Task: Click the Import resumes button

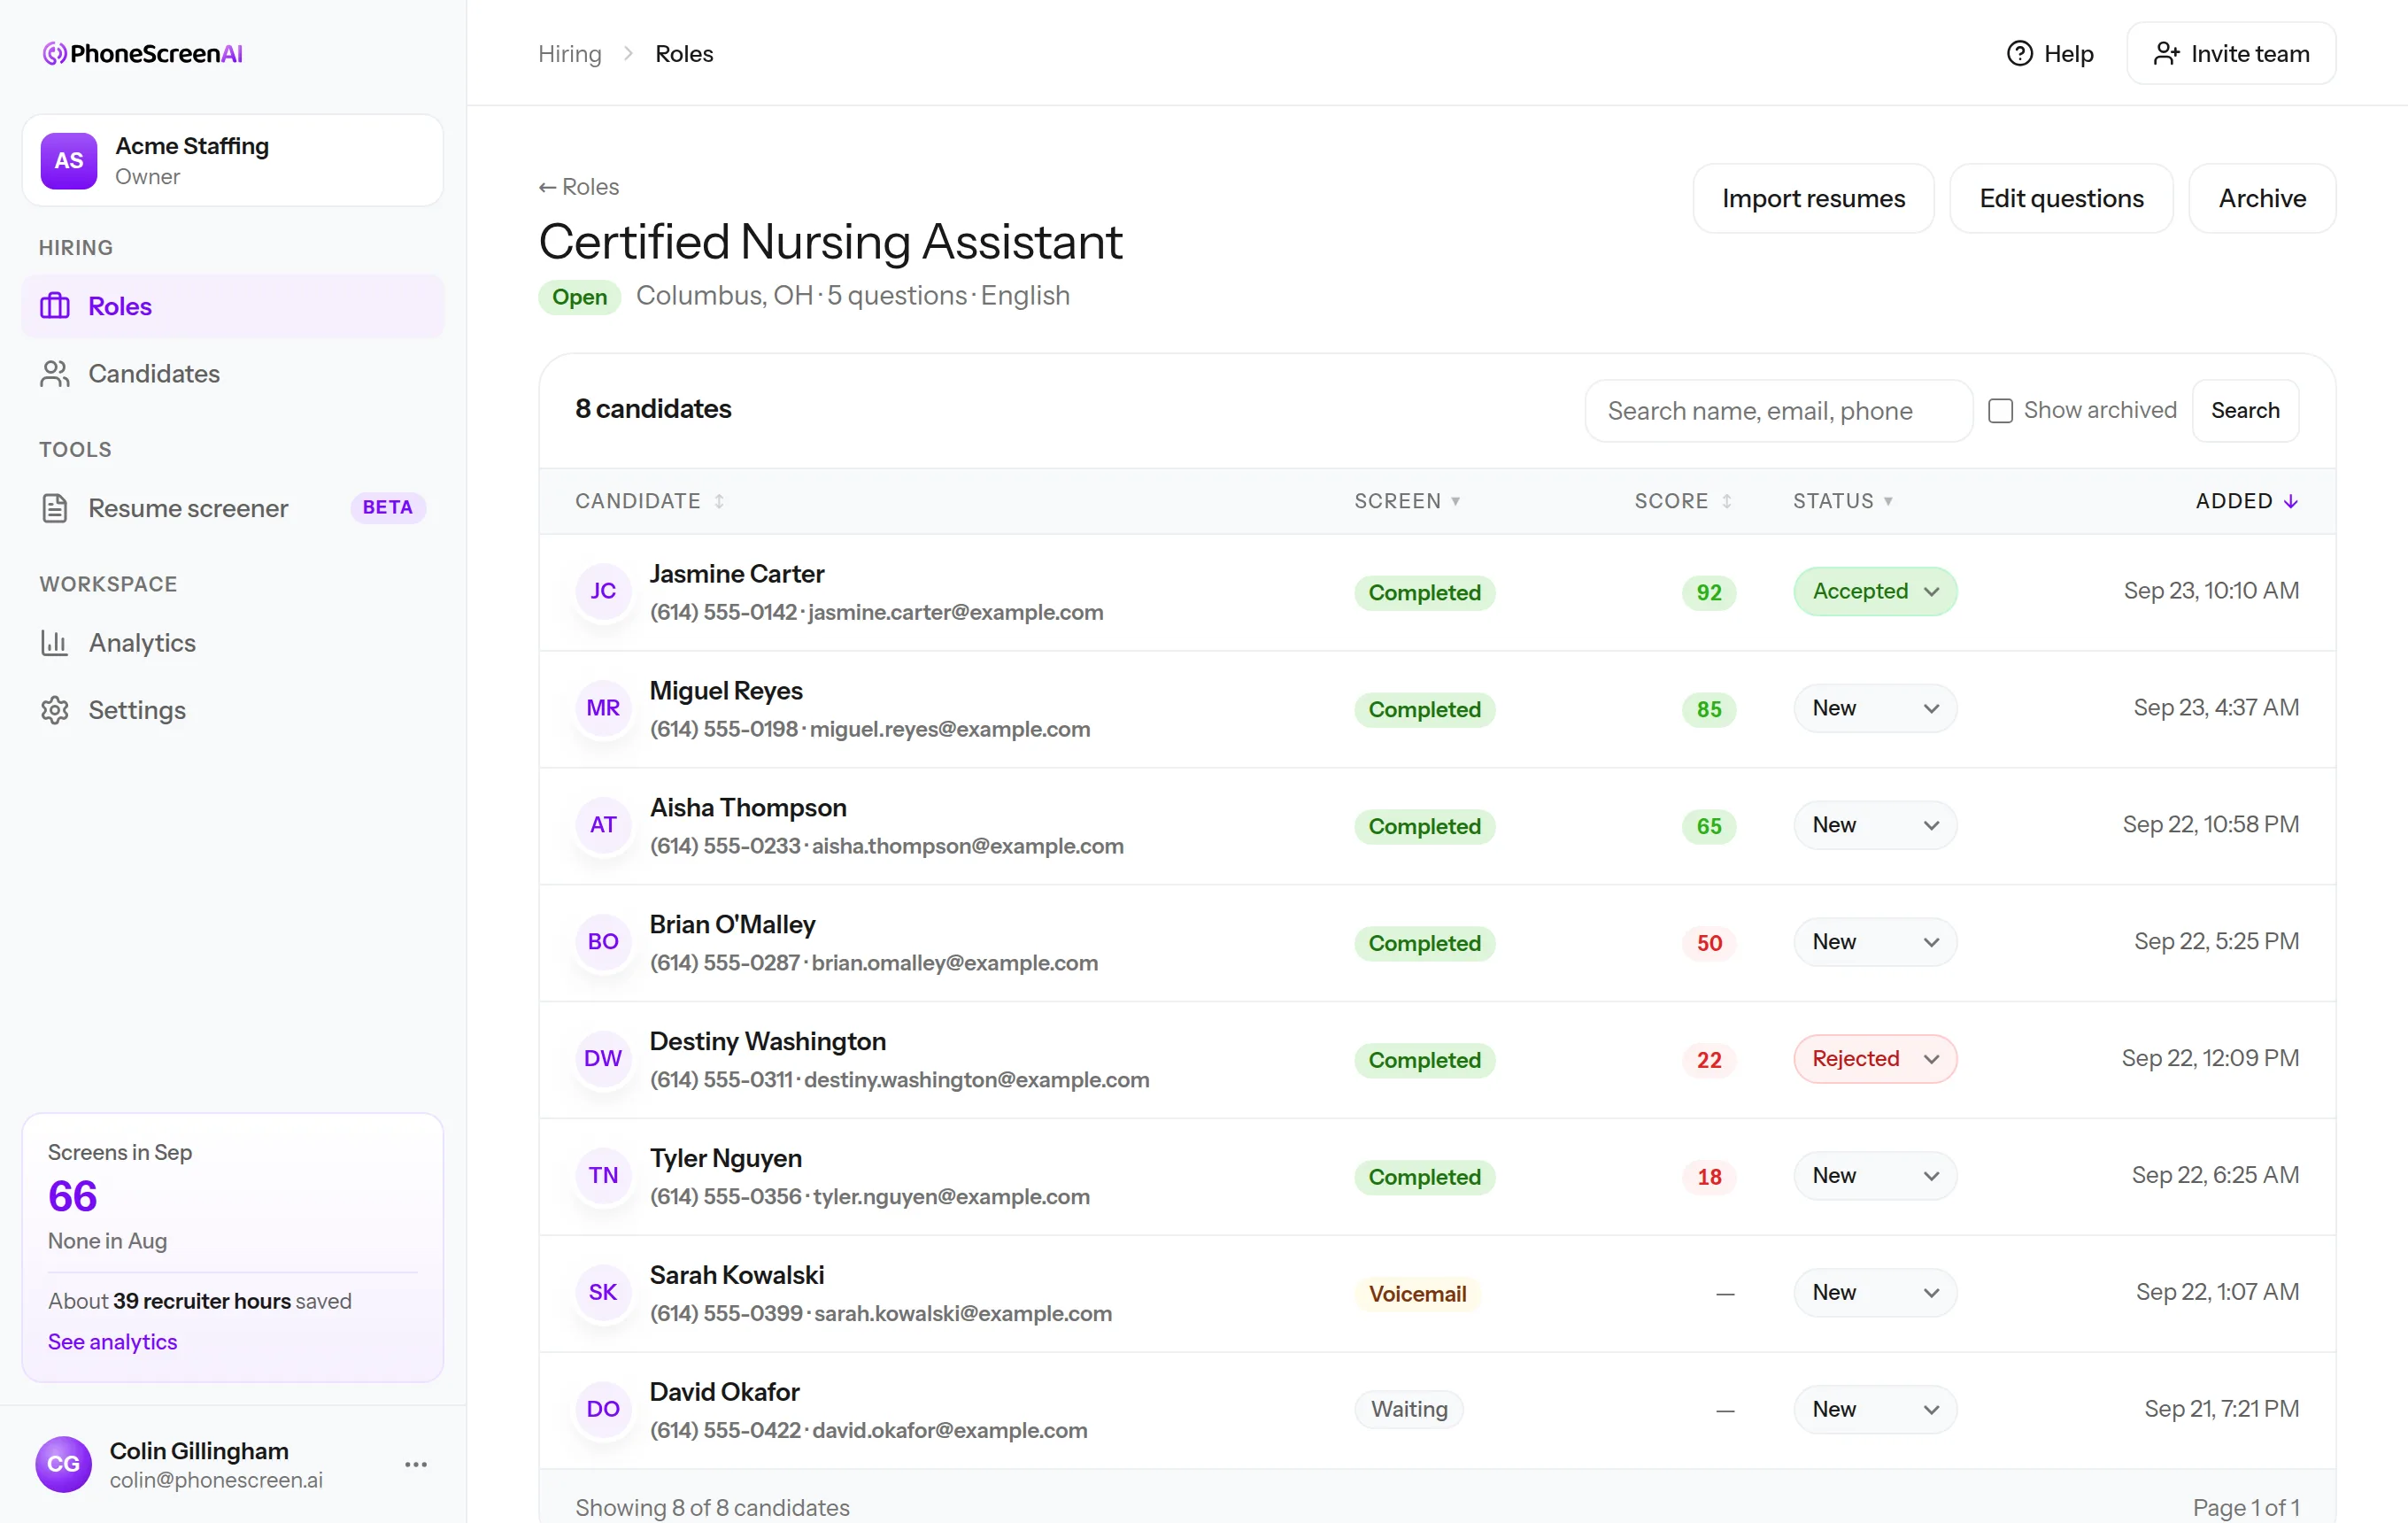Action: (1813, 199)
